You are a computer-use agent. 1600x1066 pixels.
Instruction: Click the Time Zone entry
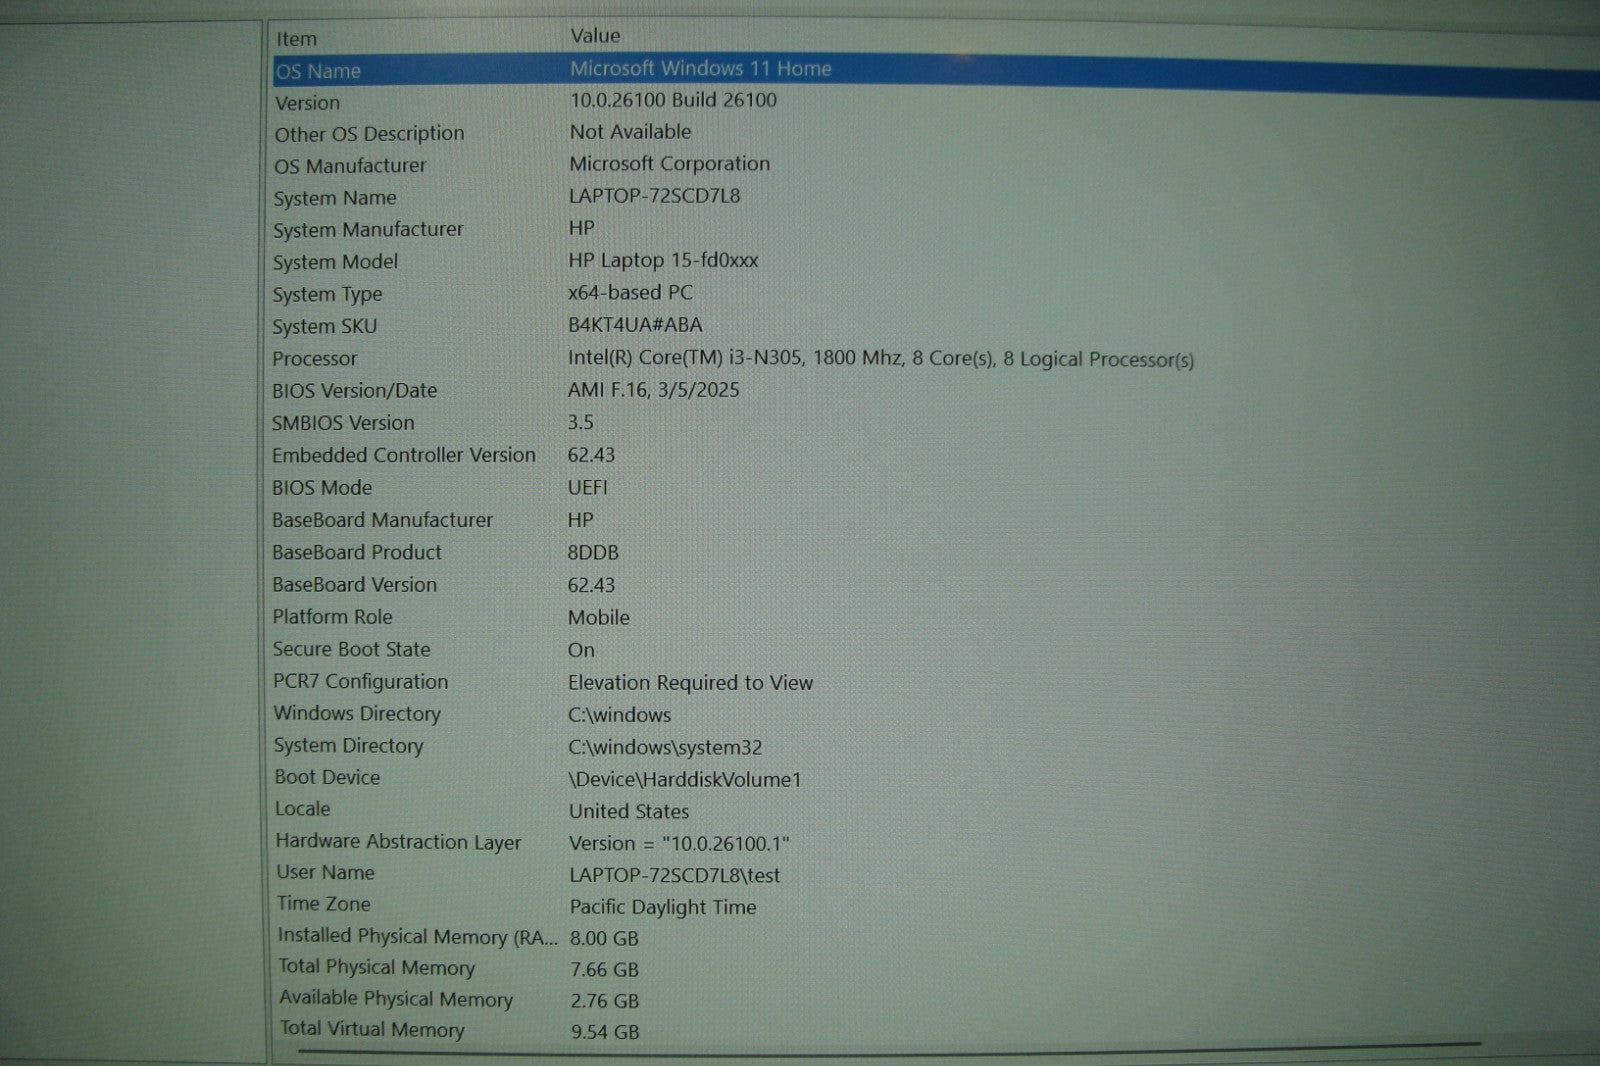[323, 904]
